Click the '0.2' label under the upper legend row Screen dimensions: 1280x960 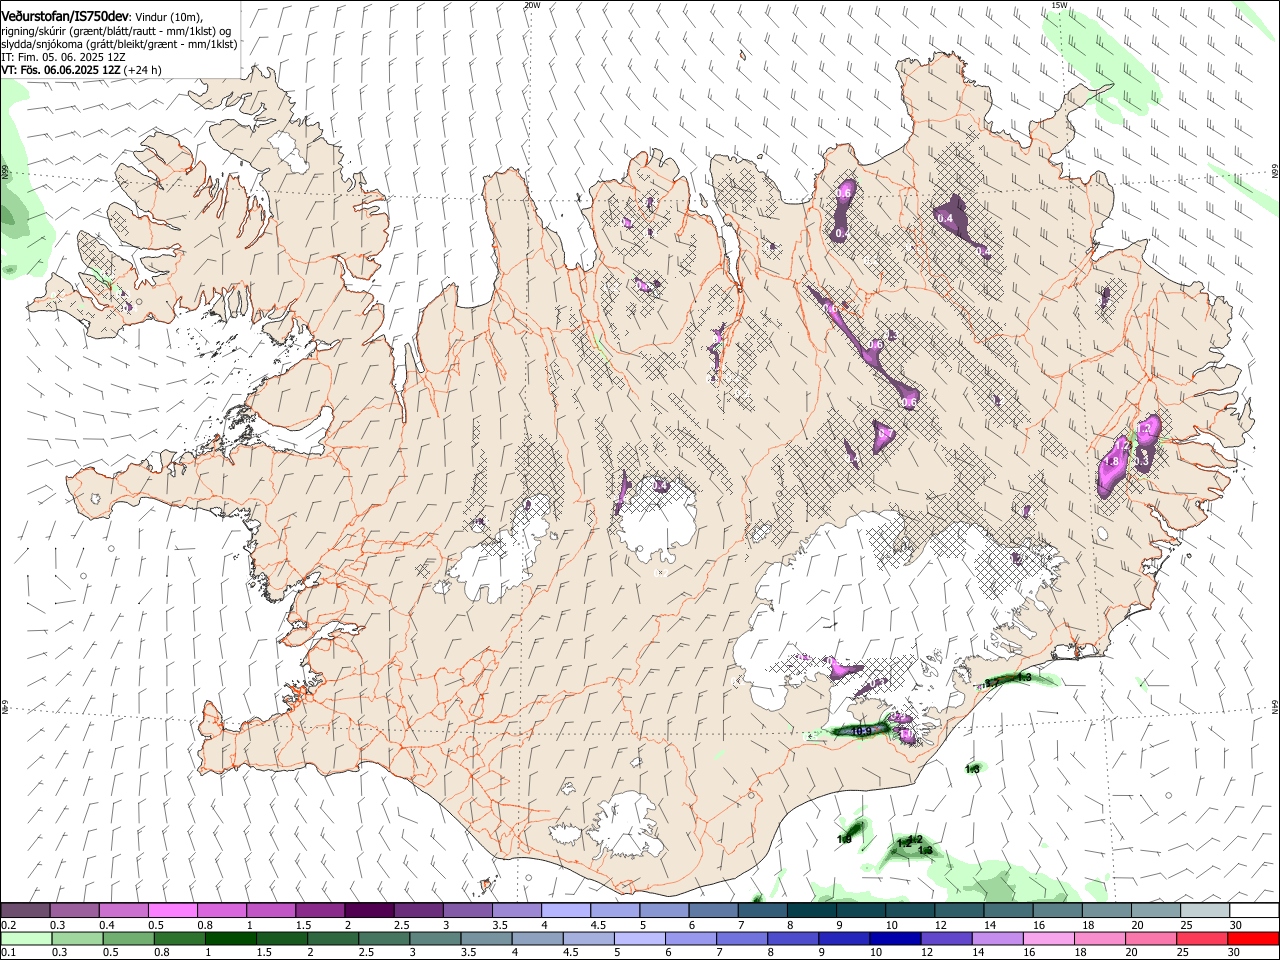click(7, 925)
